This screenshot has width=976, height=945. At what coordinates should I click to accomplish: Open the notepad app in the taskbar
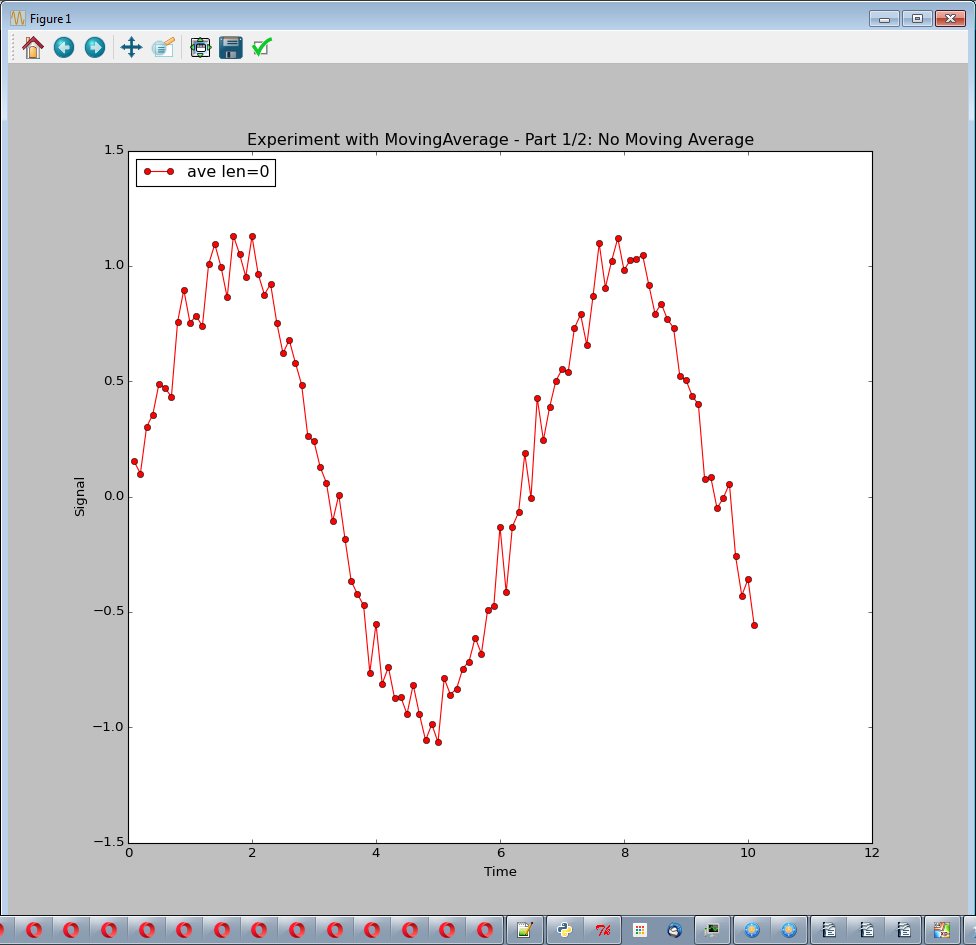click(x=525, y=930)
